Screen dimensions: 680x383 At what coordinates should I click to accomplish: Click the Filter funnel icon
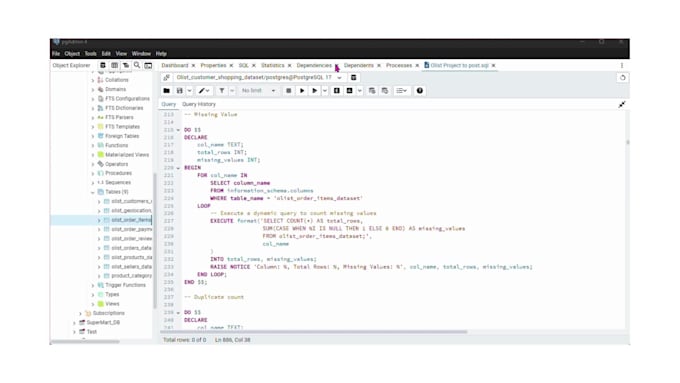[222, 91]
